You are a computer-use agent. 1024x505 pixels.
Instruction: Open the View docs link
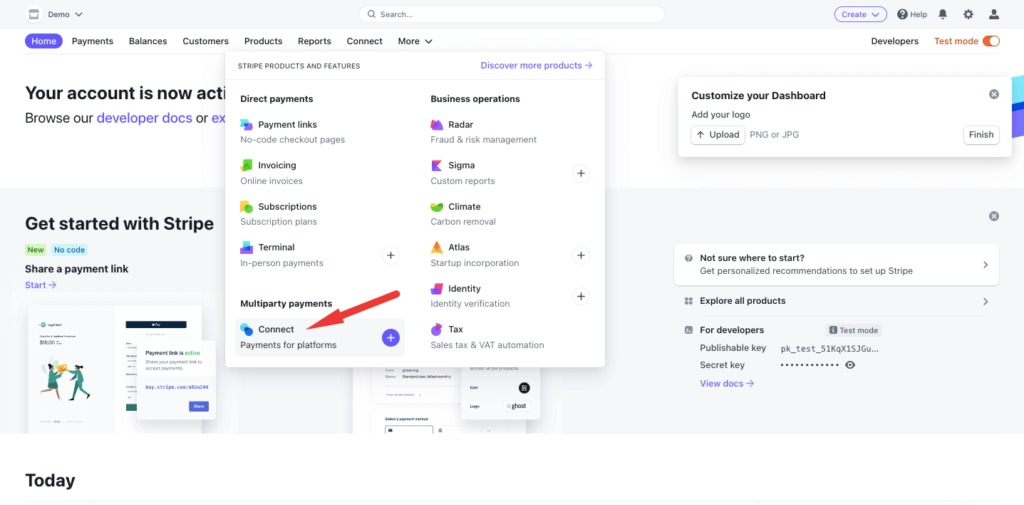pyautogui.click(x=727, y=383)
